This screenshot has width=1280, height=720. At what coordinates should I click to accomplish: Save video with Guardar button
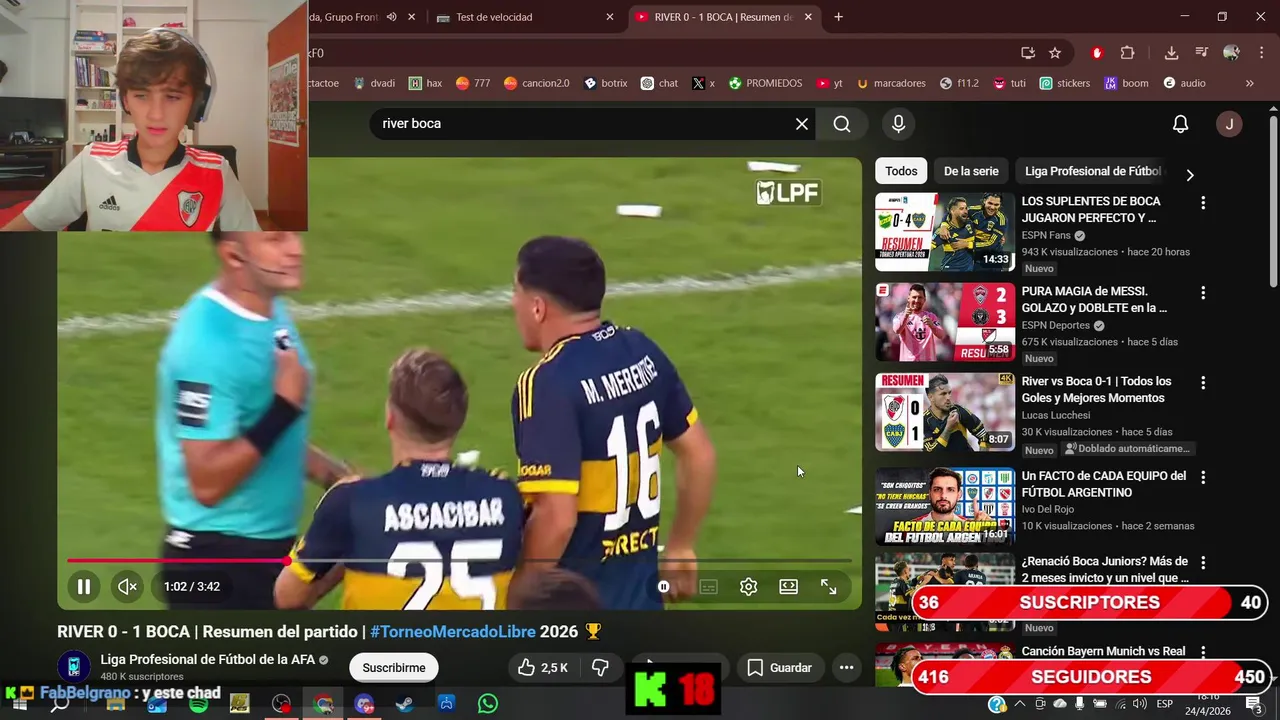[779, 668]
